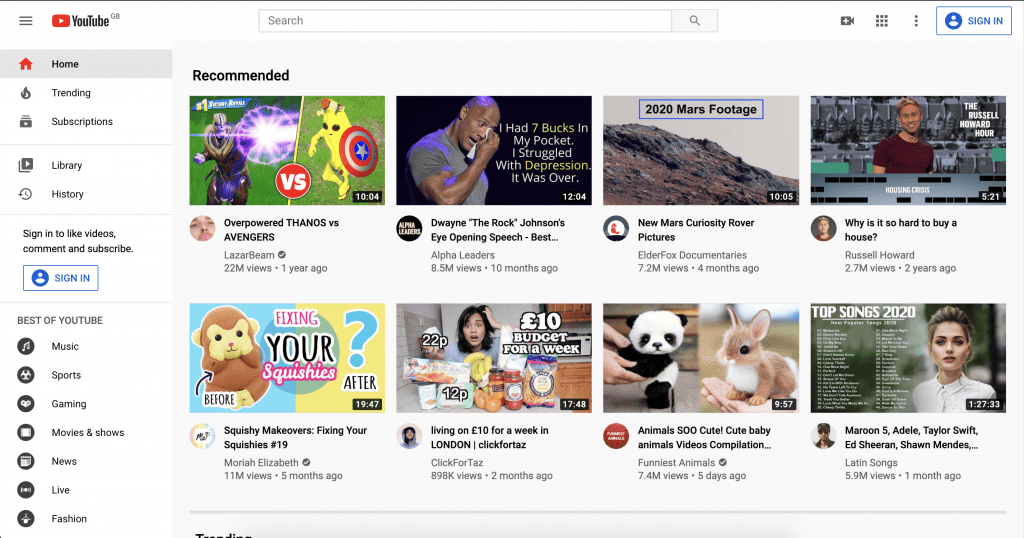Open the LazarBeam channel name link
The image size is (1024, 538).
249,255
